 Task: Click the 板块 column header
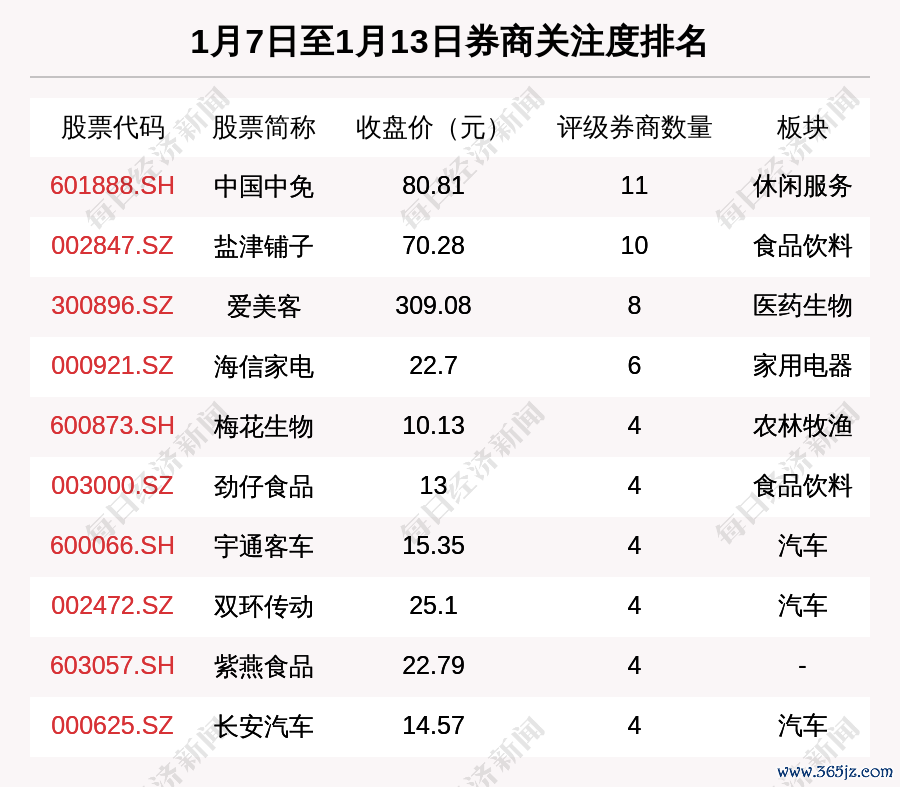click(x=802, y=127)
